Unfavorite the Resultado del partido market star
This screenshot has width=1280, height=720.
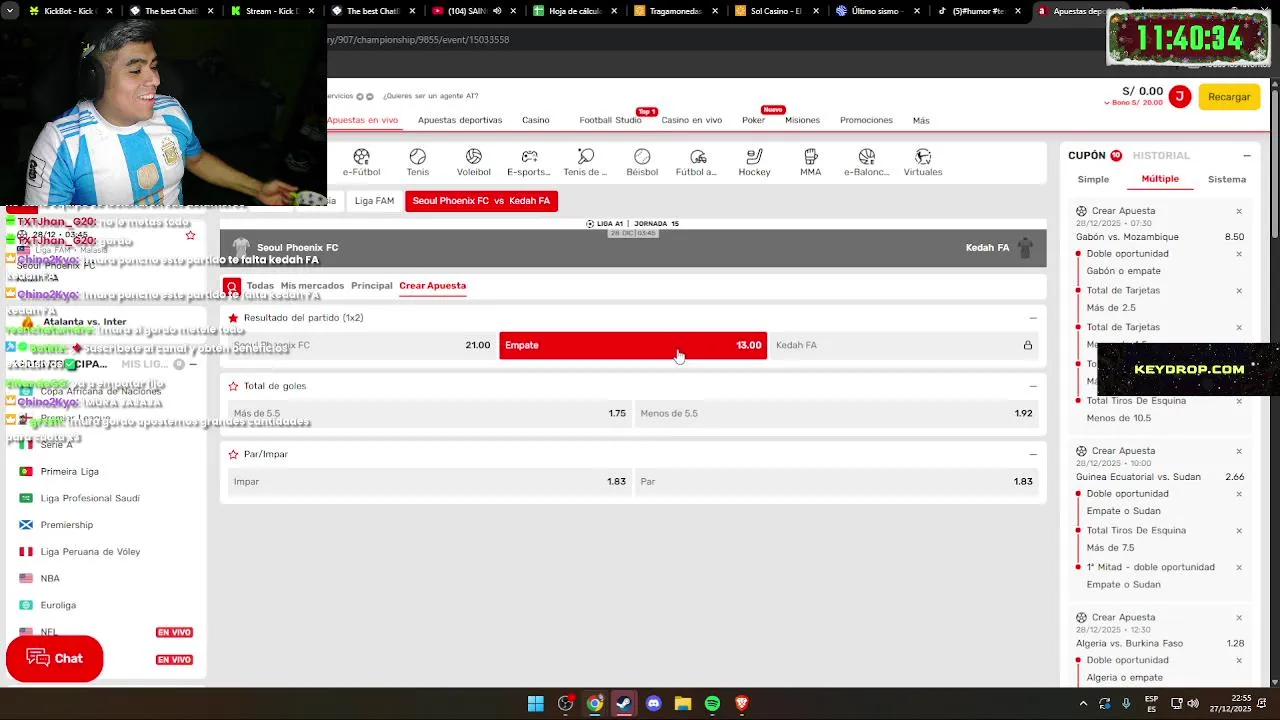pos(233,318)
